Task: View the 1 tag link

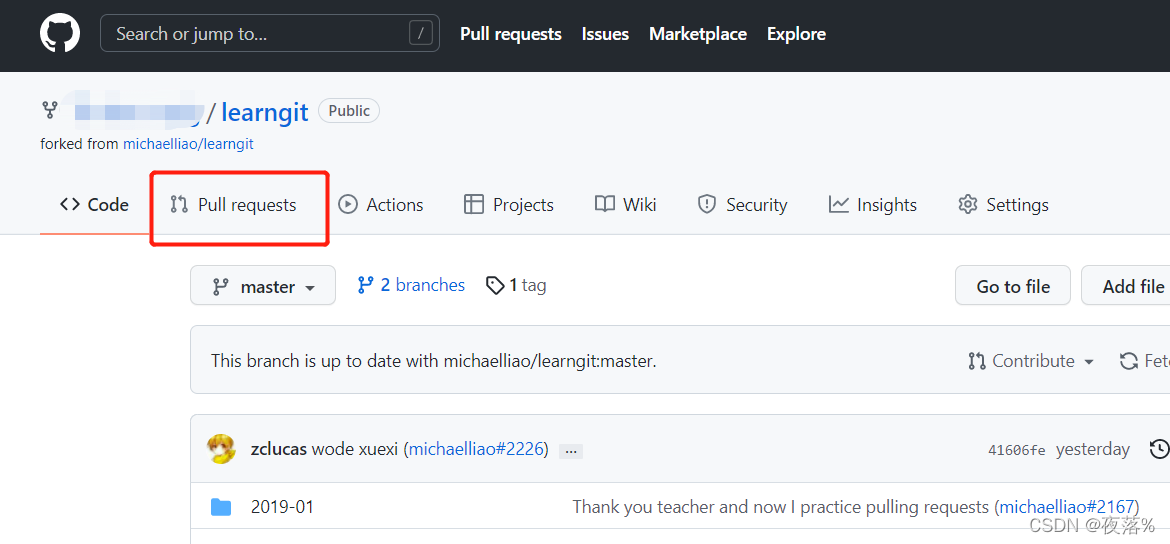Action: point(516,285)
